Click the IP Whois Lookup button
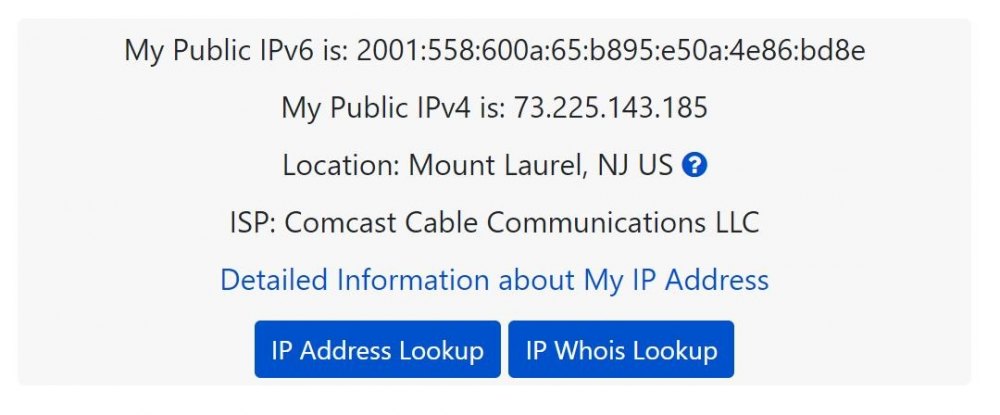 (621, 349)
